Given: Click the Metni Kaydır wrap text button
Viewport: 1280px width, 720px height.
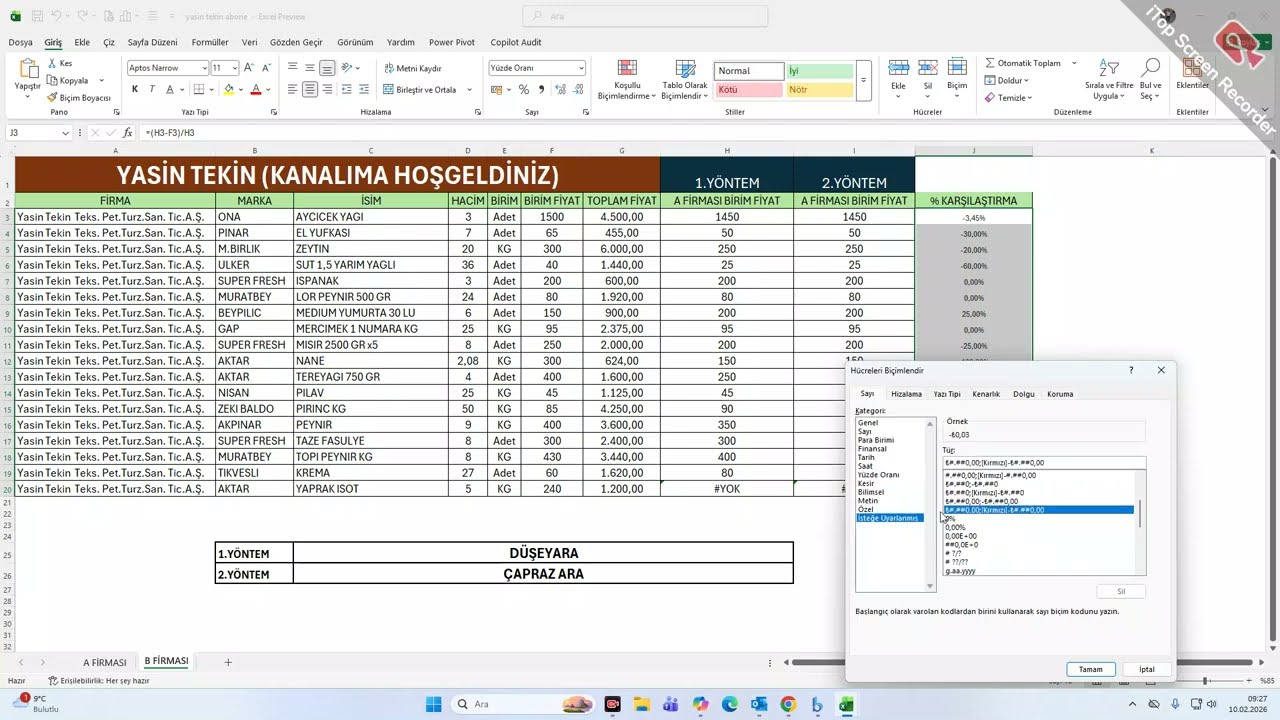Looking at the screenshot, I should pyautogui.click(x=412, y=68).
